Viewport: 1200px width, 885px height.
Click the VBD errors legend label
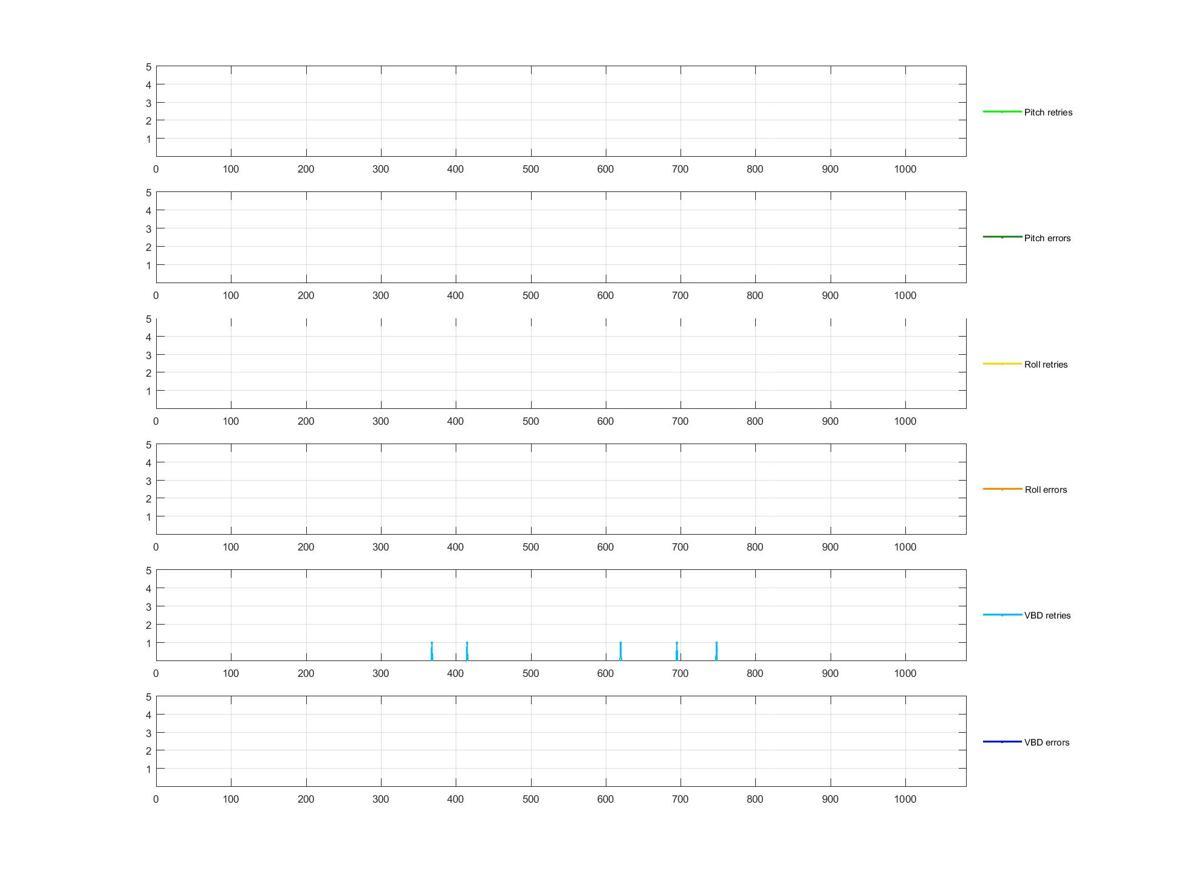pyautogui.click(x=1046, y=742)
